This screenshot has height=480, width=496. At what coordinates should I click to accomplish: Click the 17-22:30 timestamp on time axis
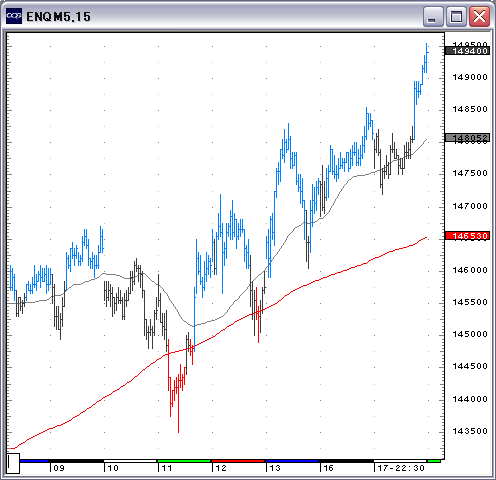coord(401,468)
